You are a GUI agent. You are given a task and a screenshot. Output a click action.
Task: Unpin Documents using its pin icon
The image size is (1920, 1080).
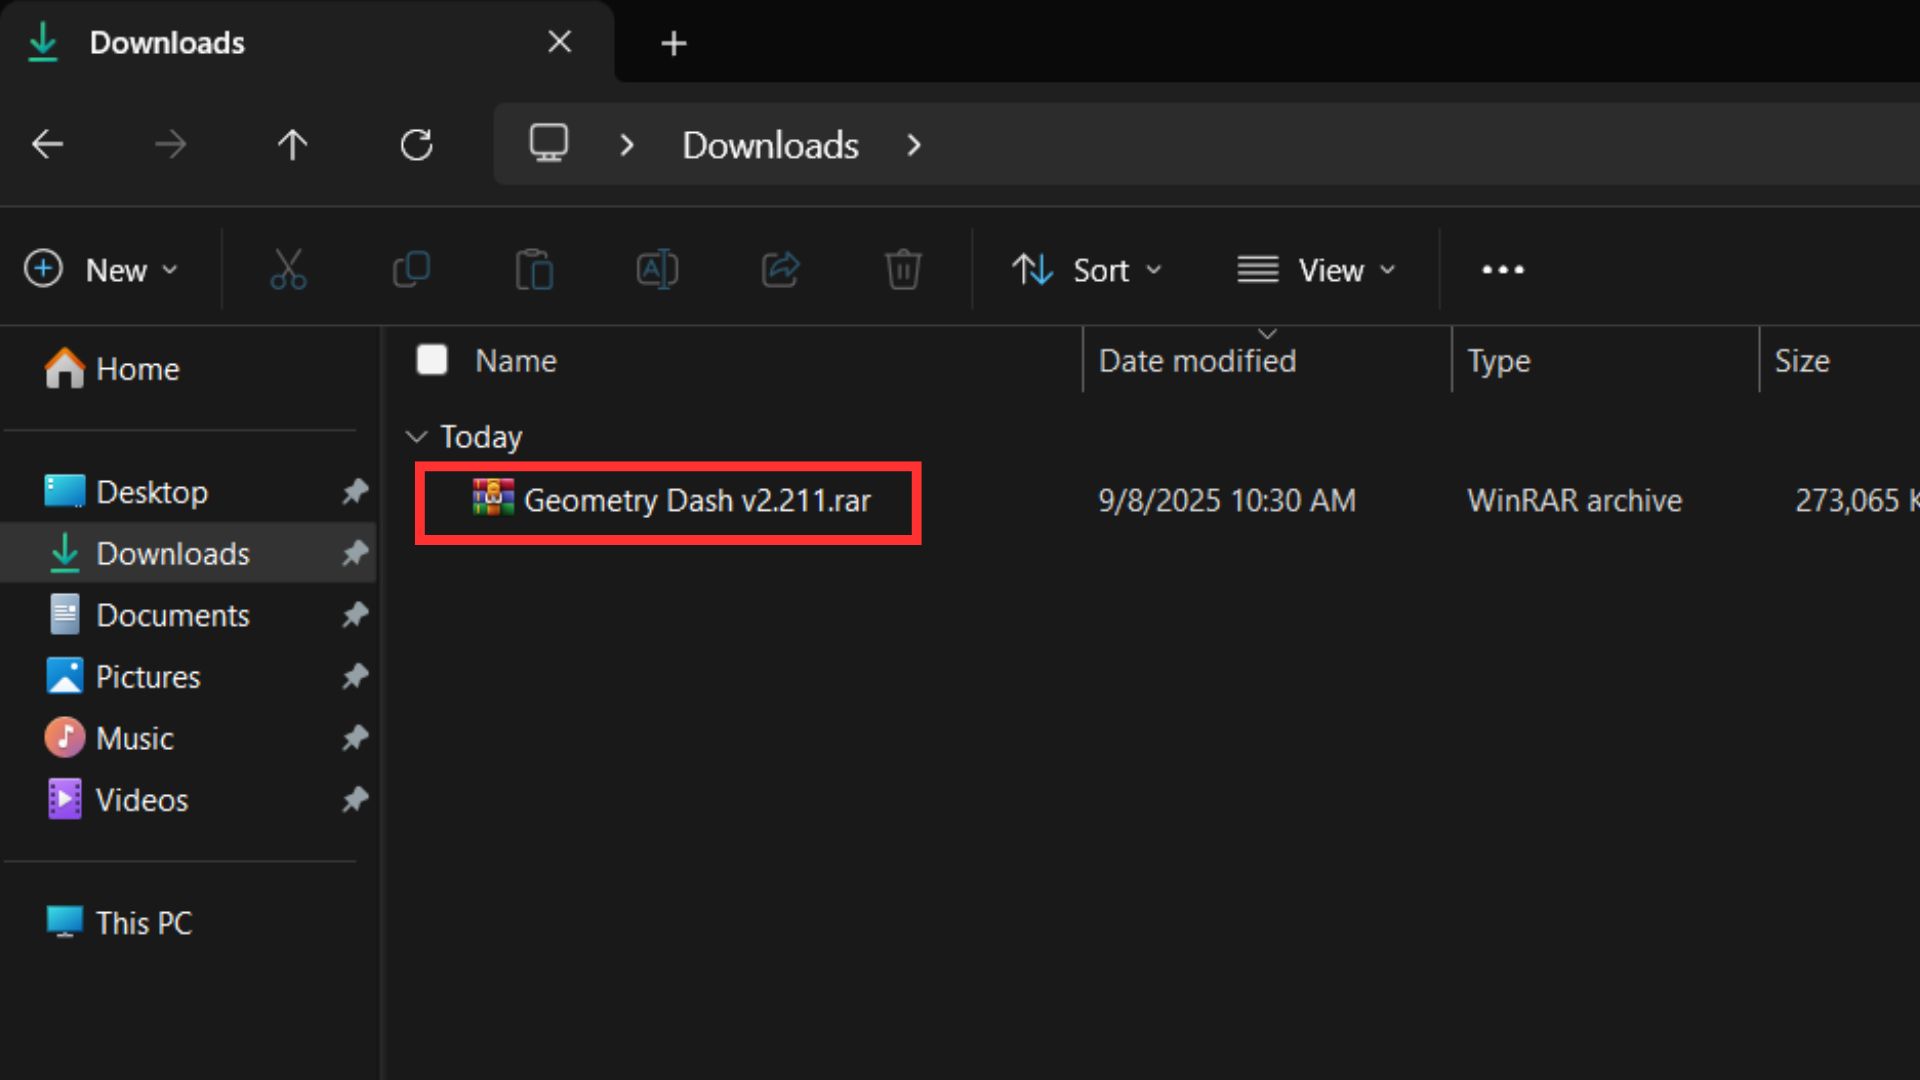(x=355, y=614)
